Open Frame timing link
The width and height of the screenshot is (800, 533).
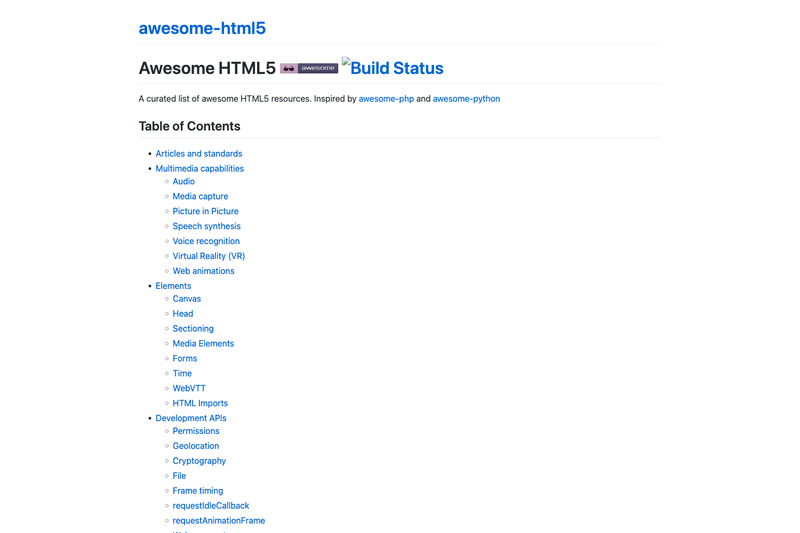197,491
